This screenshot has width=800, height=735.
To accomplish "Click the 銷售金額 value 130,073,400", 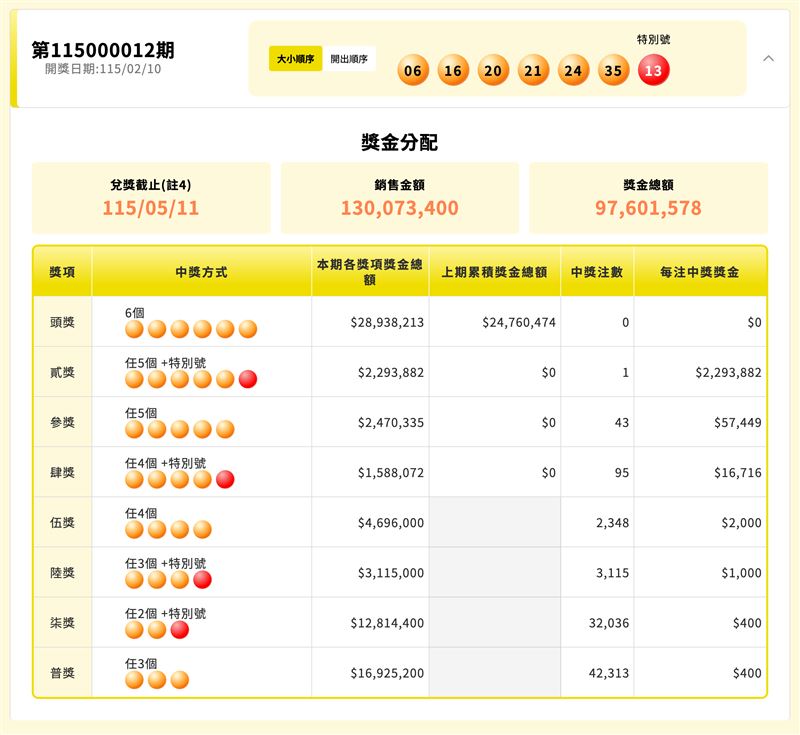I will 399,208.
